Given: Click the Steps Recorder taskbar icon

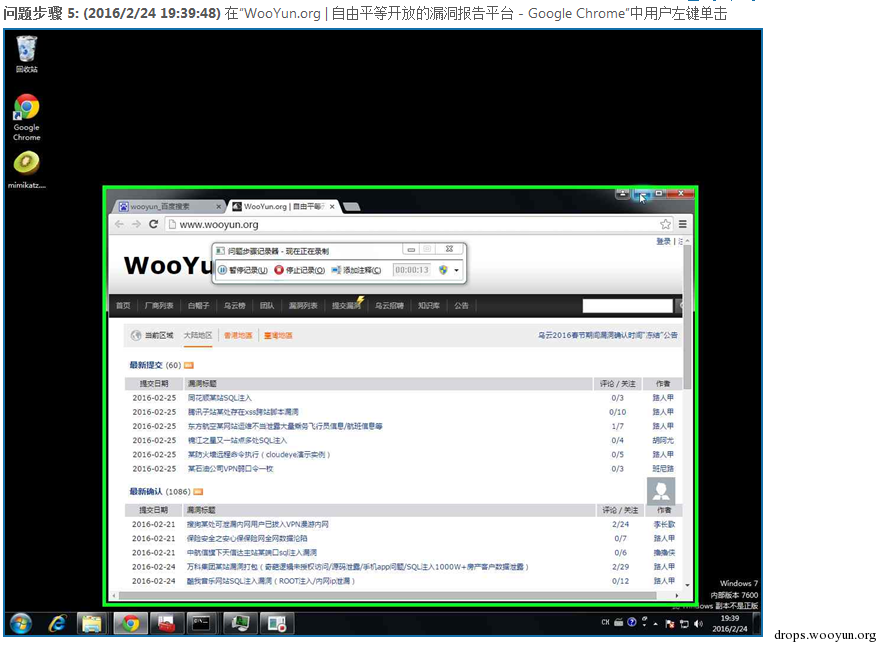Looking at the screenshot, I should click(x=277, y=624).
